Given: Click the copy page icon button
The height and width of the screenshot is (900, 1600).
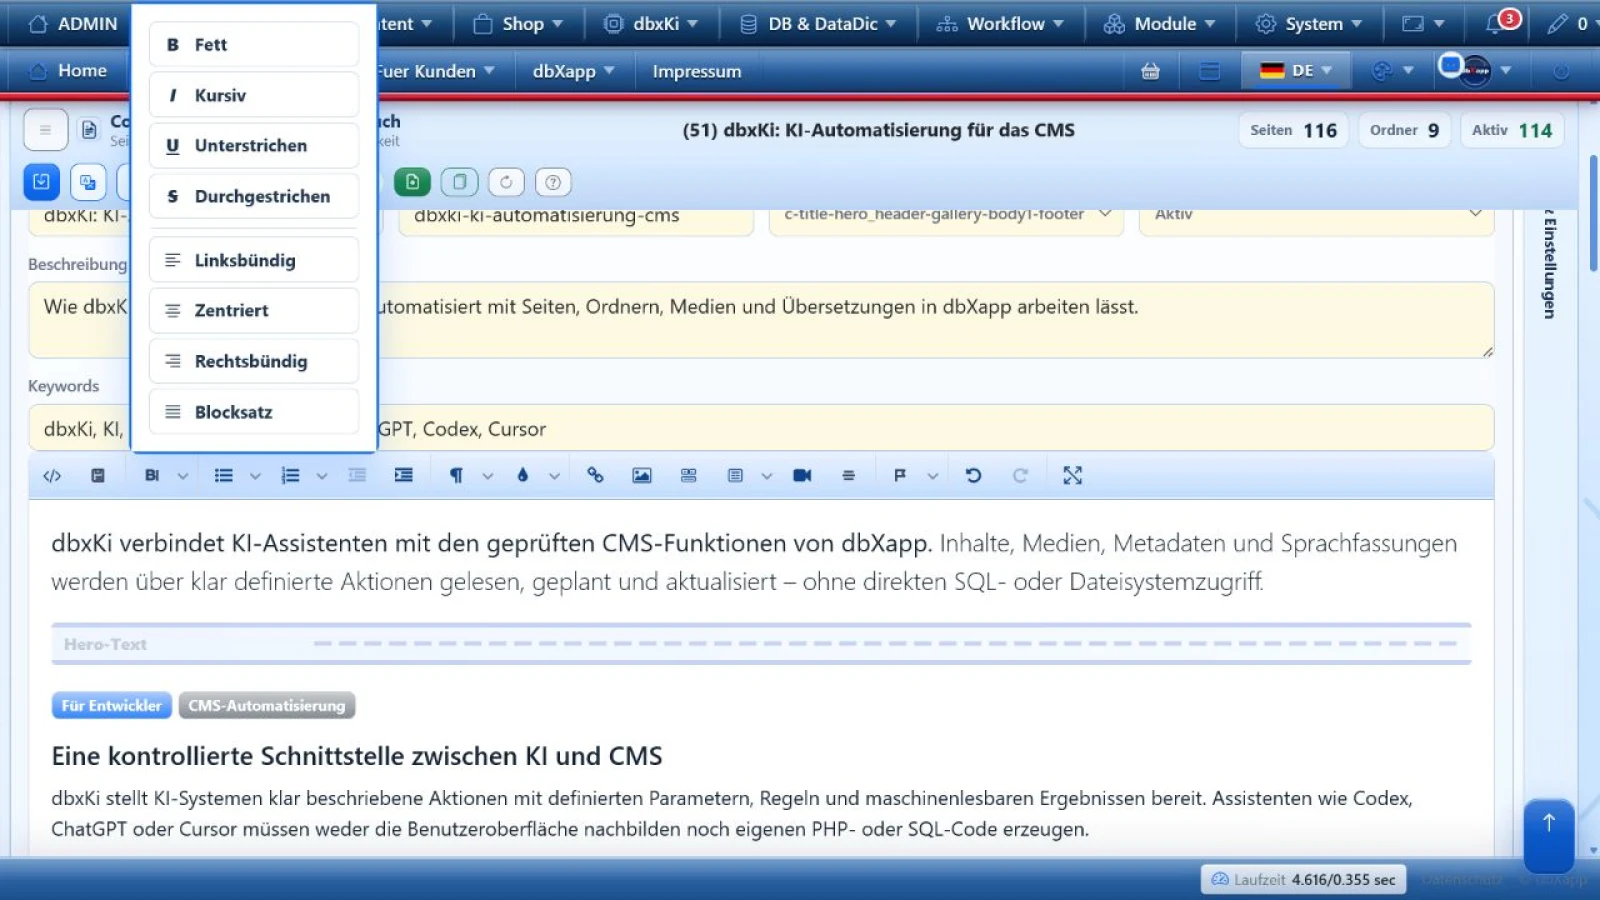Looking at the screenshot, I should 460,182.
